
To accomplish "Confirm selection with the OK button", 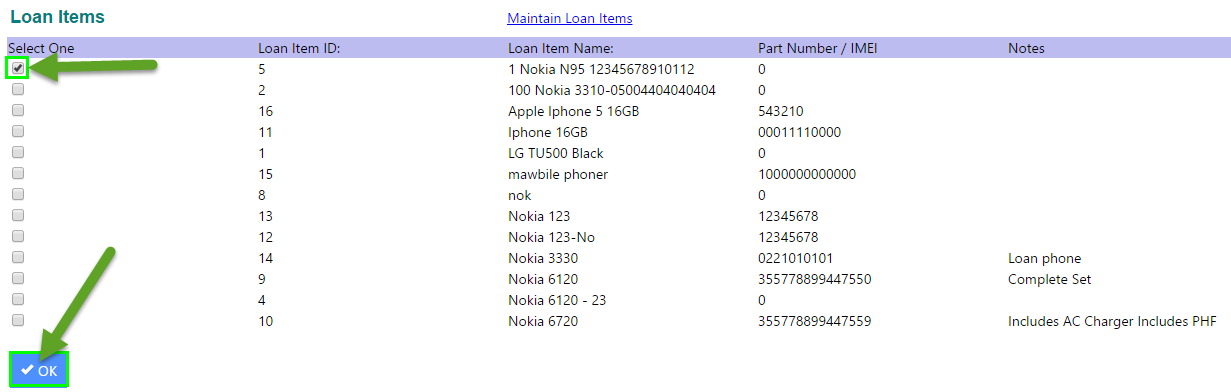I will (x=39, y=370).
